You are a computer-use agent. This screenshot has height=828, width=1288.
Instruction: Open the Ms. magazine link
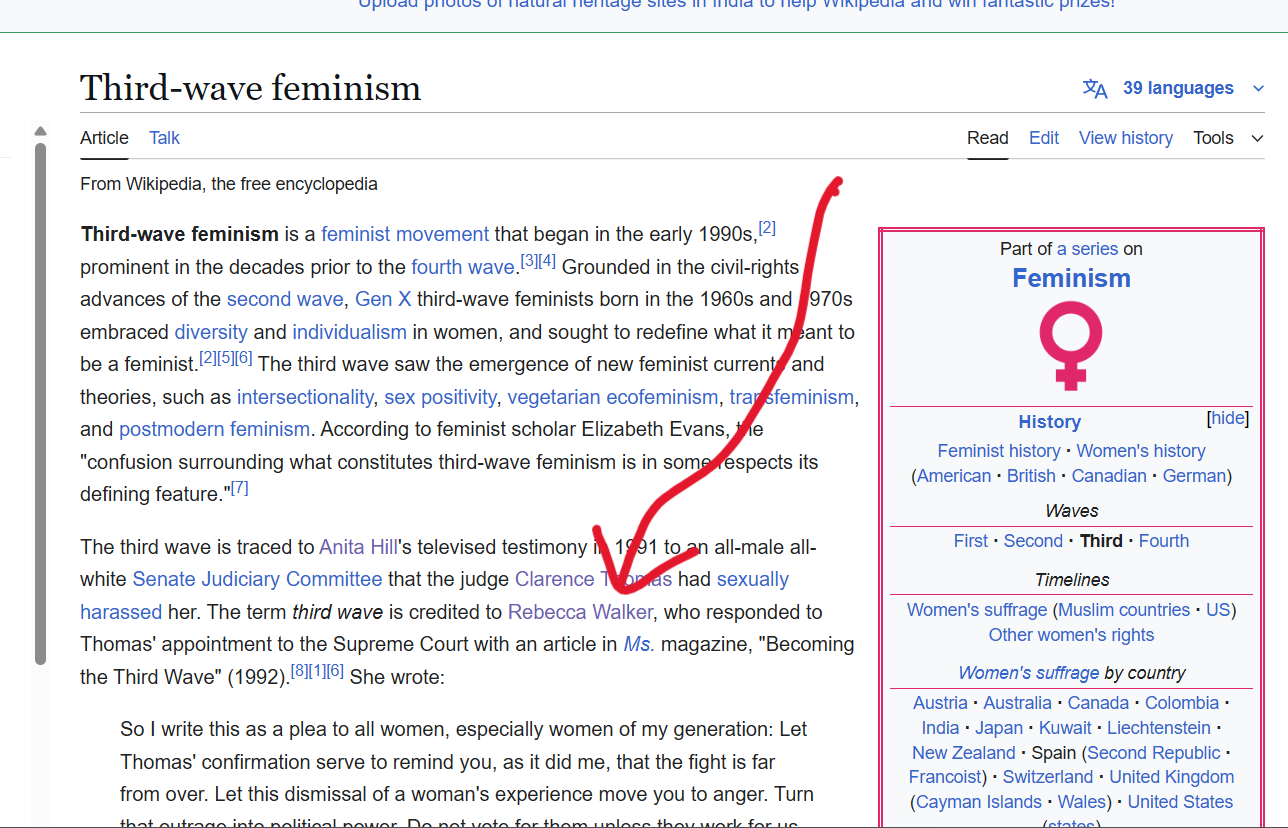[639, 644]
